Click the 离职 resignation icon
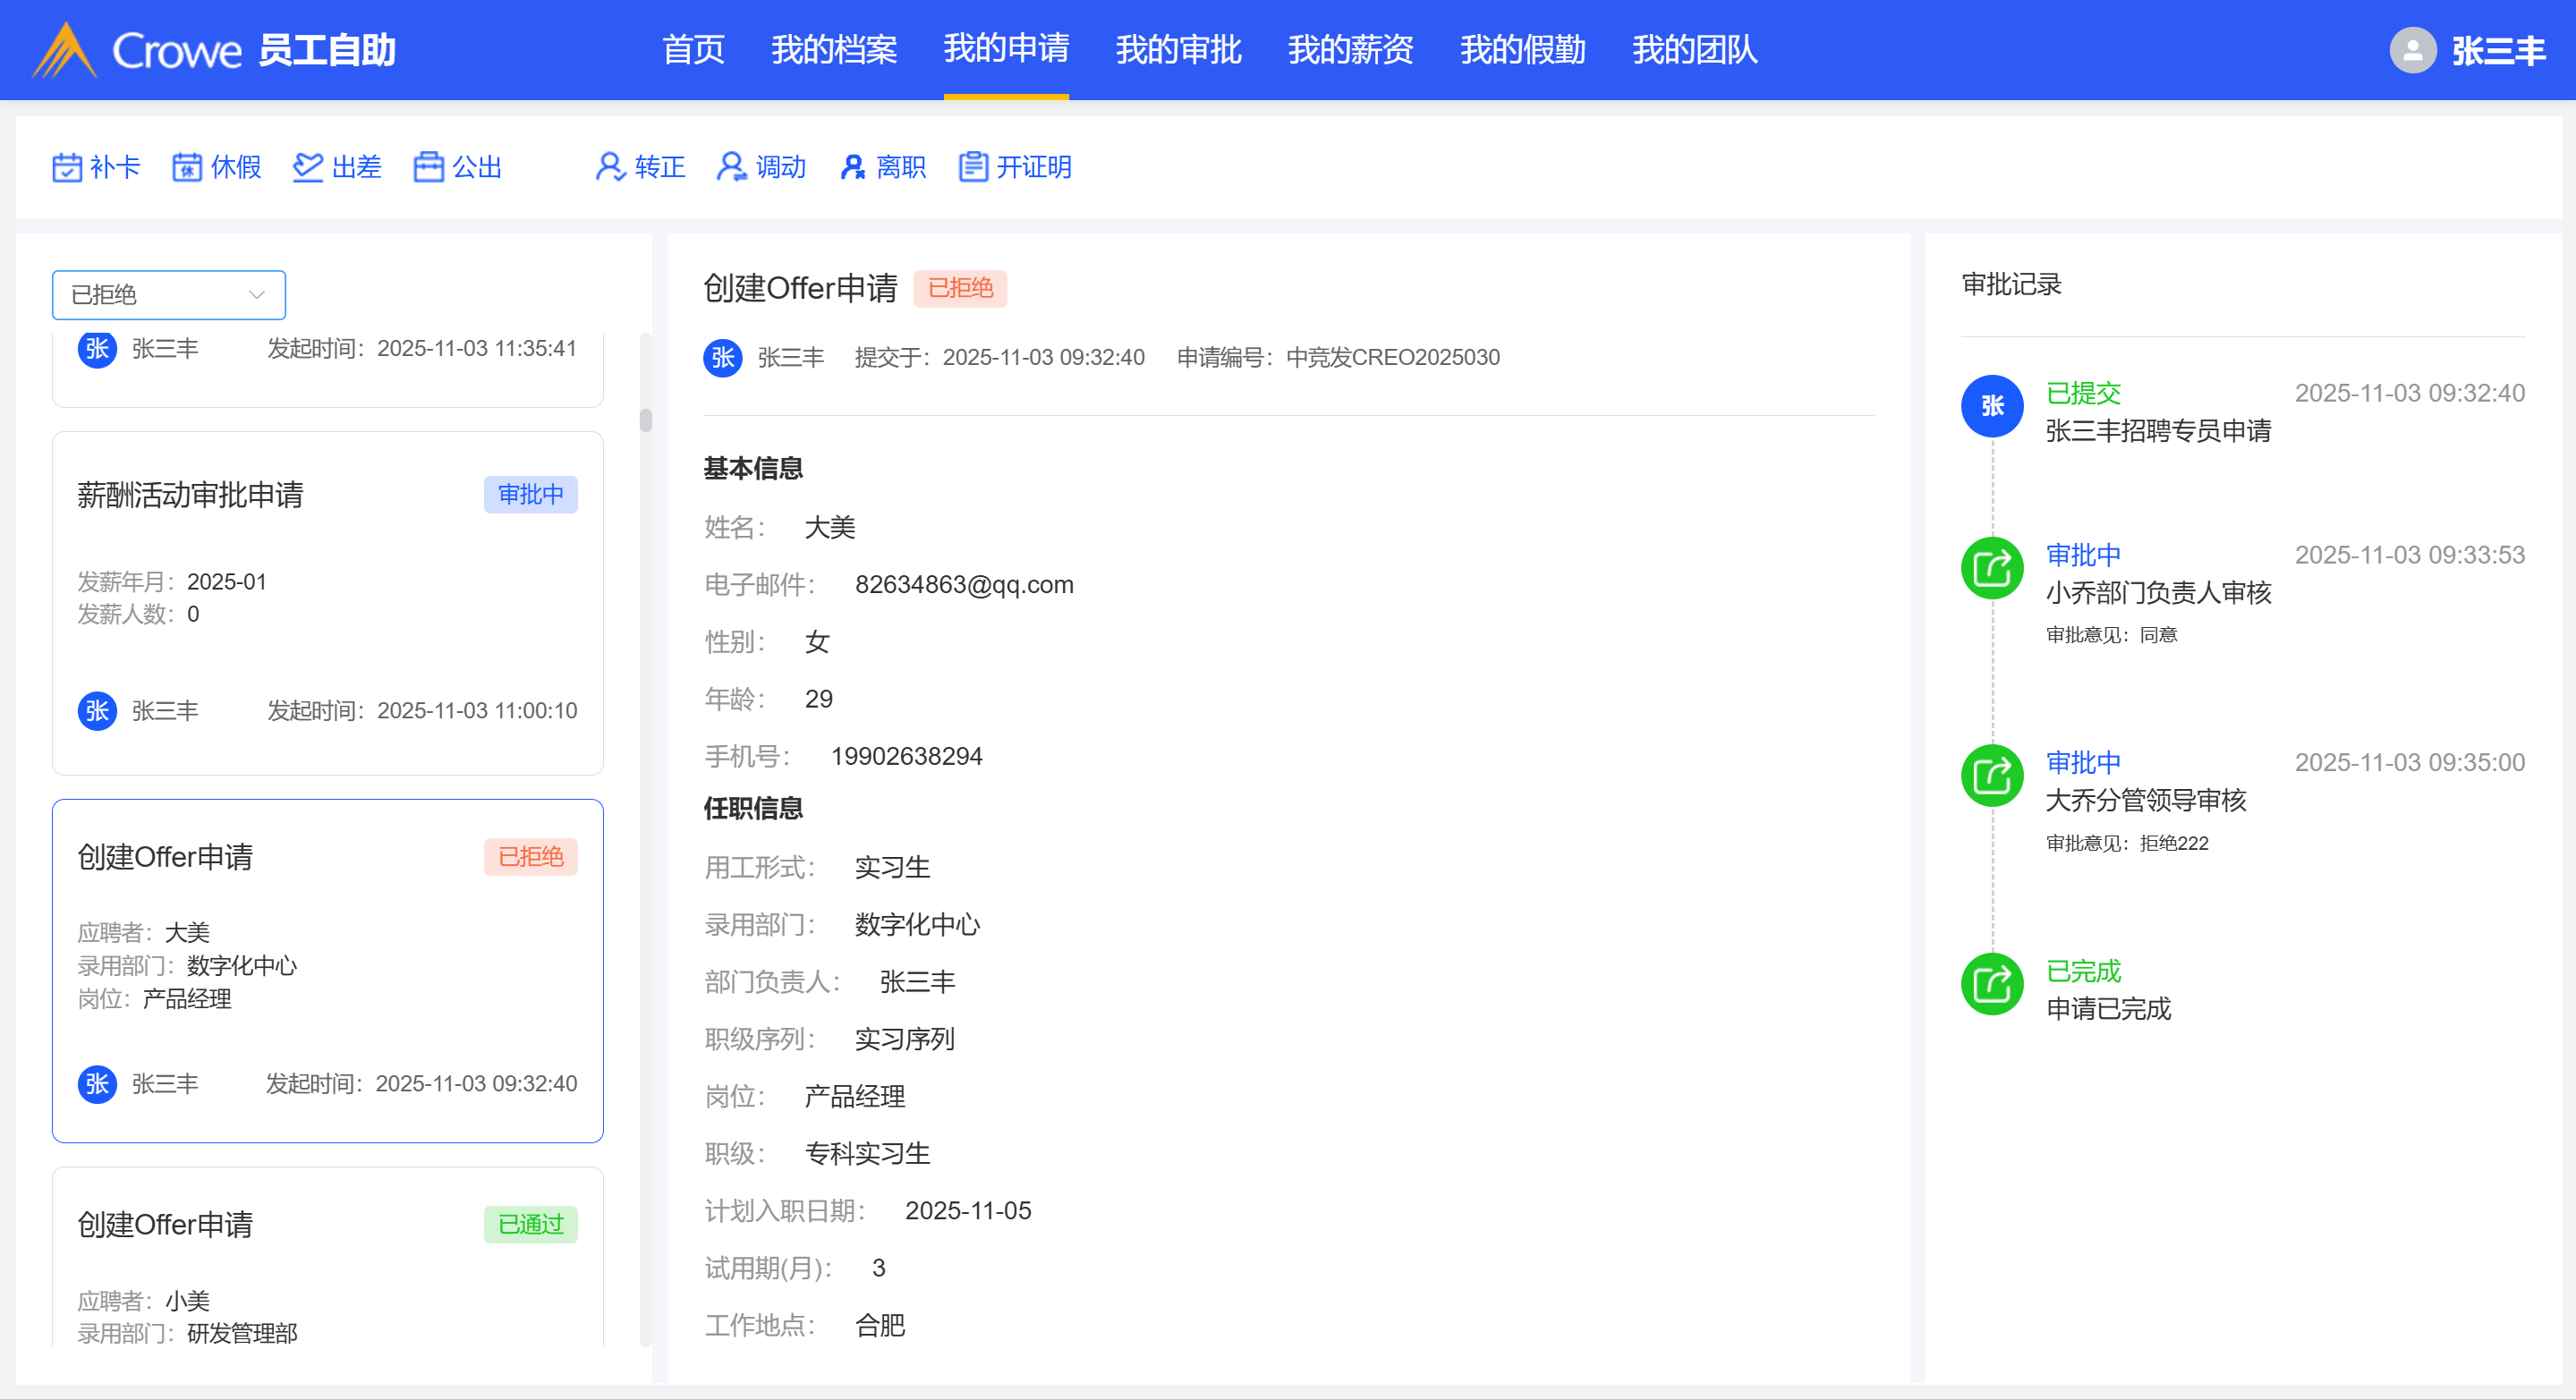The image size is (2576, 1400). [x=852, y=167]
